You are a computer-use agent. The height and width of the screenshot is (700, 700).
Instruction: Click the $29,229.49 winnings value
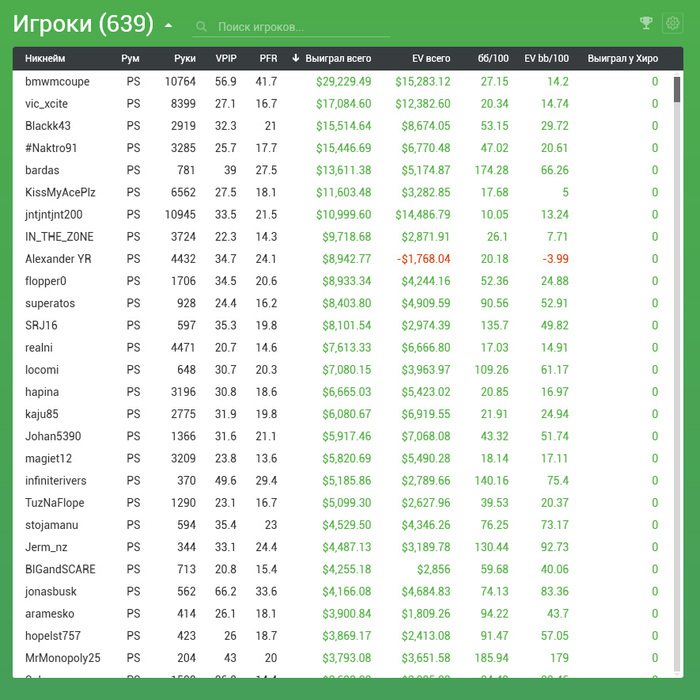click(343, 82)
